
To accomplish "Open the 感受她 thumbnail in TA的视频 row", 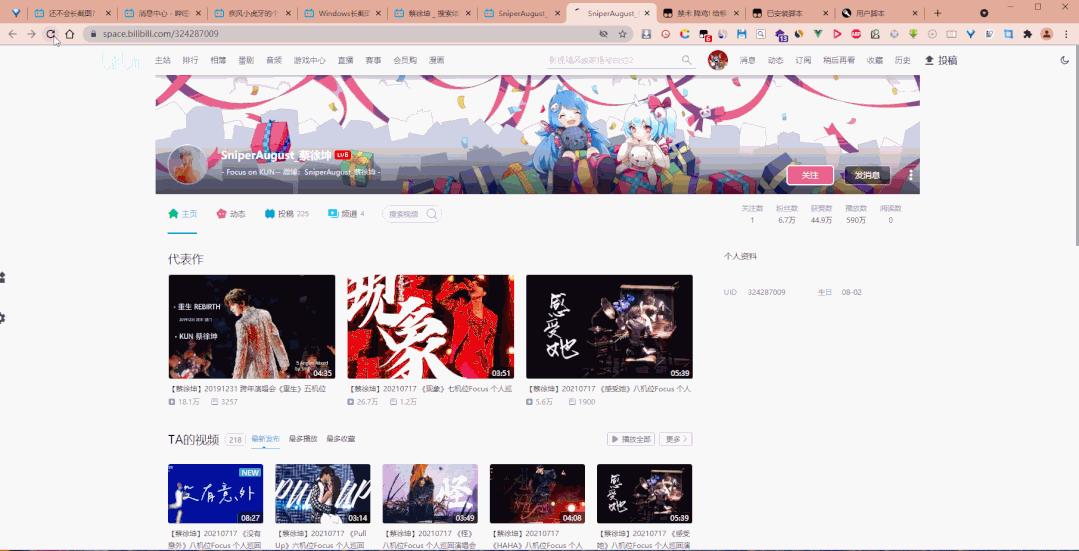I will 645,493.
